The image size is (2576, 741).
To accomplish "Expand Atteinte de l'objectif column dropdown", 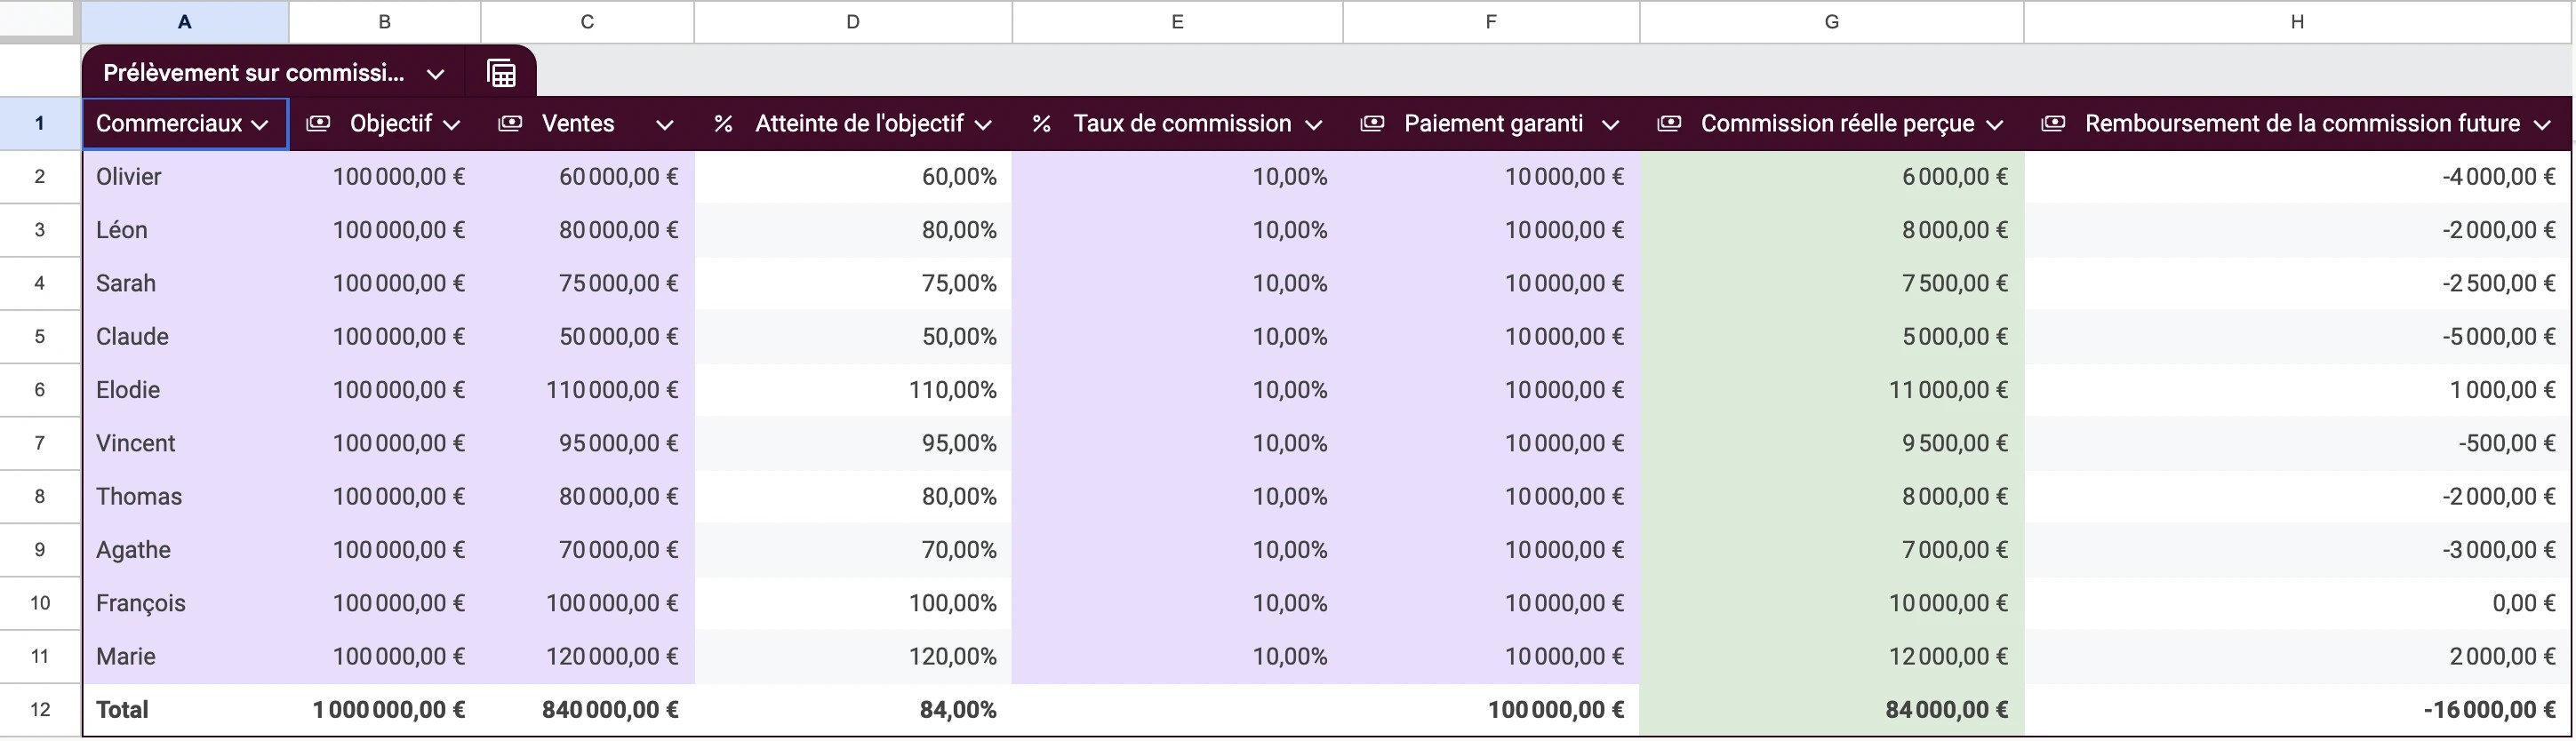I will [x=983, y=125].
